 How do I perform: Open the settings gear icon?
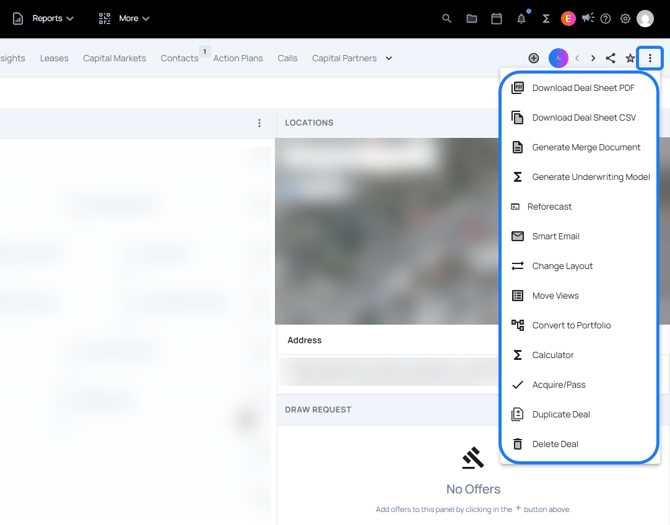(626, 19)
